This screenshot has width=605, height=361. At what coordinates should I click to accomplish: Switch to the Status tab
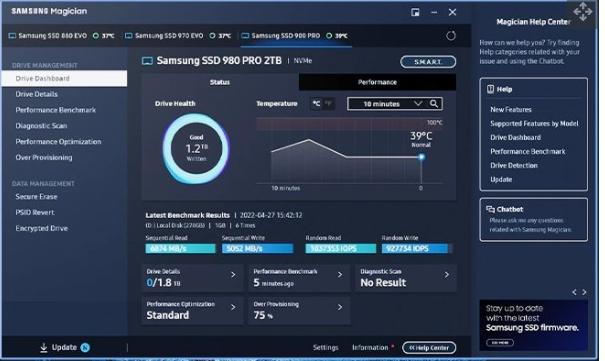(x=220, y=82)
